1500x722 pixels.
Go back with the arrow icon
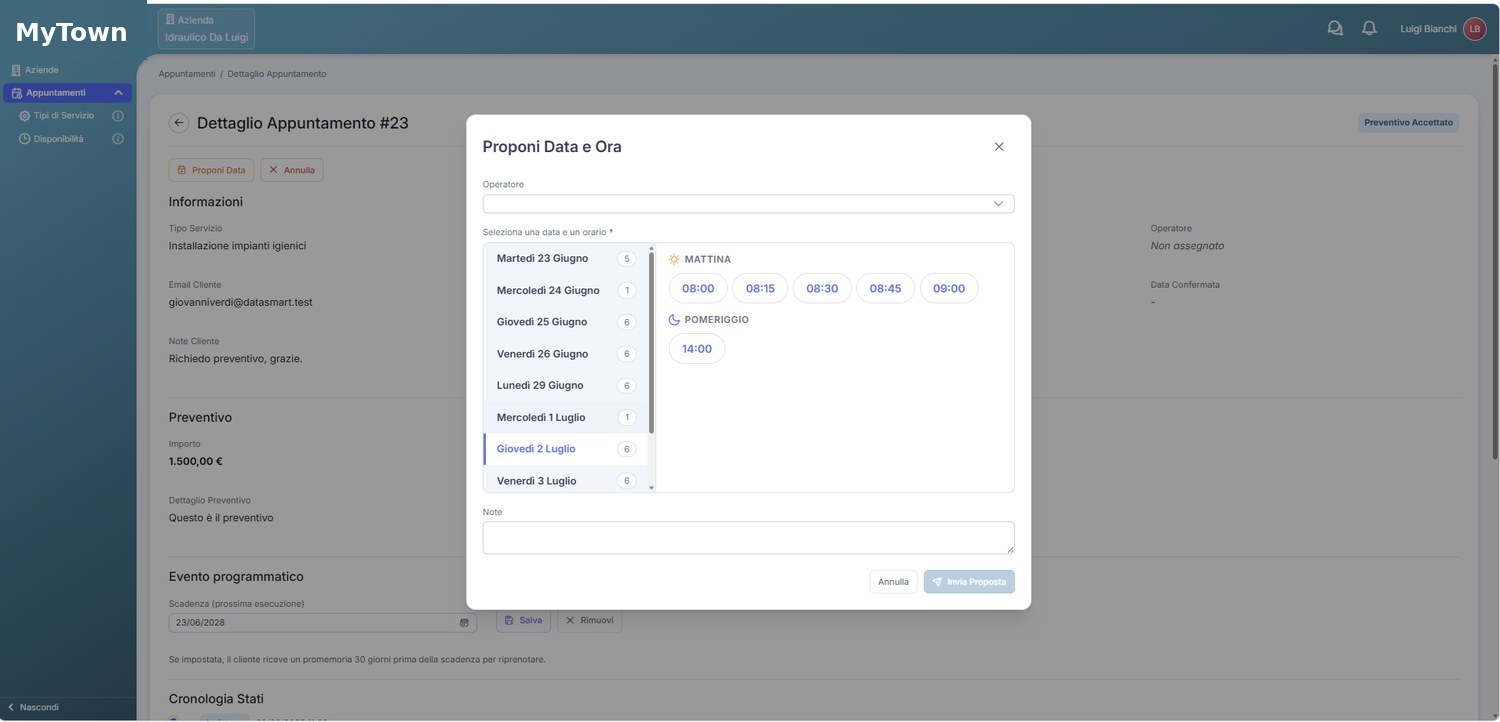179,123
